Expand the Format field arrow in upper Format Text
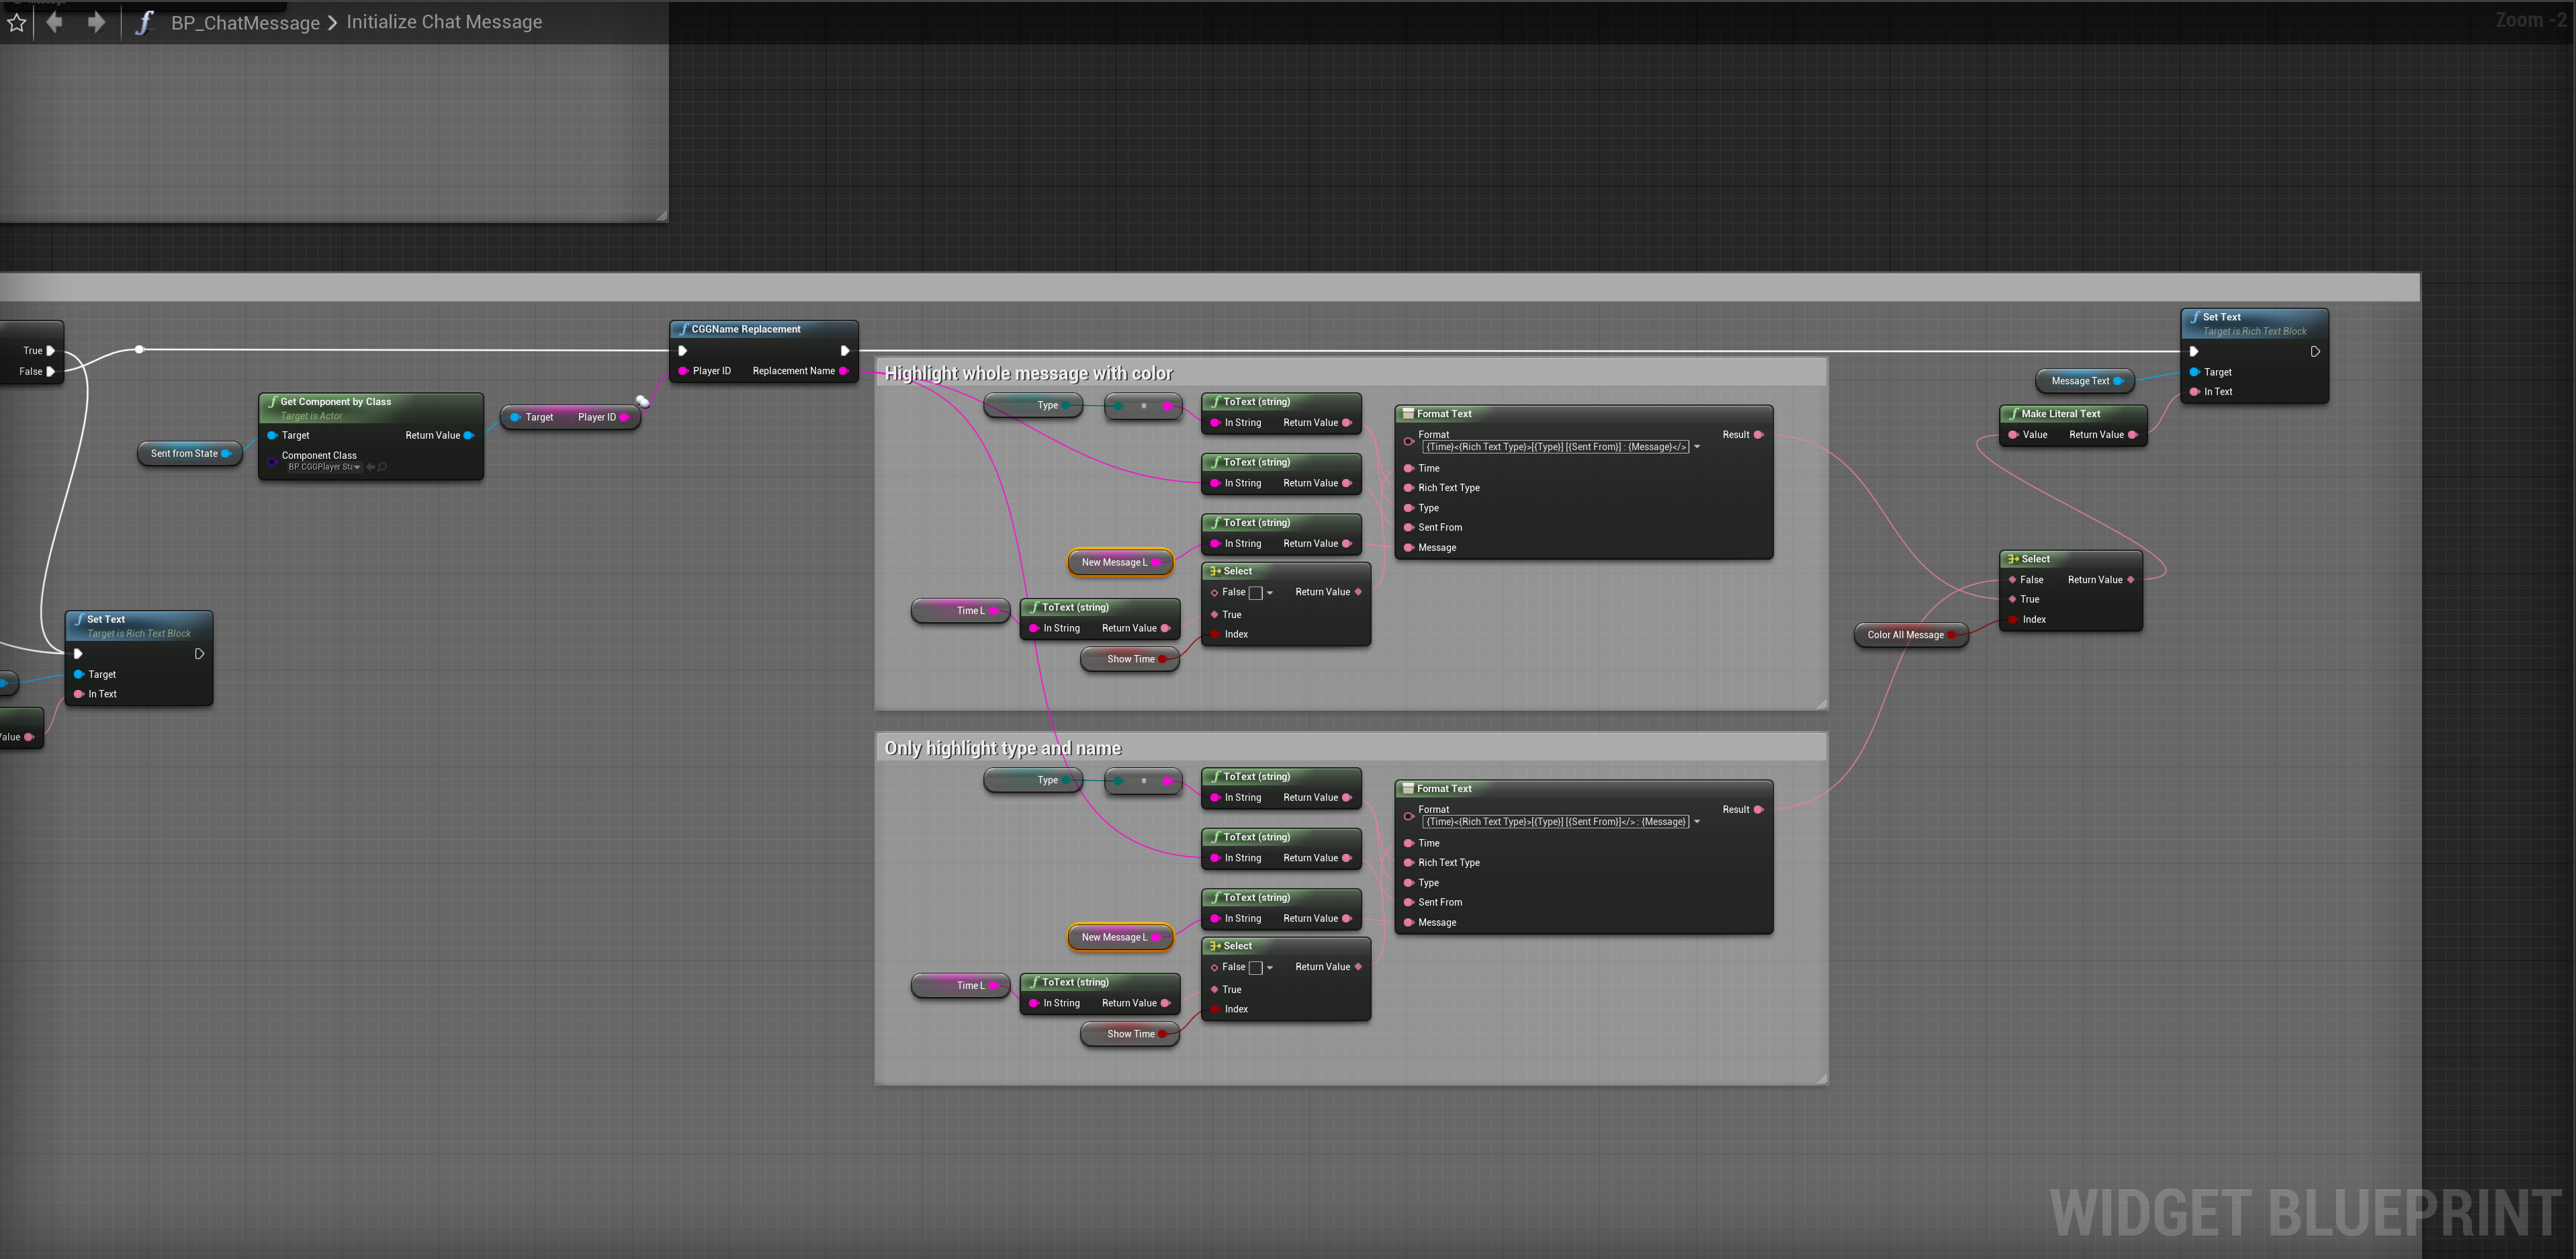Screen dimensions: 2576x1259 click(x=1697, y=447)
